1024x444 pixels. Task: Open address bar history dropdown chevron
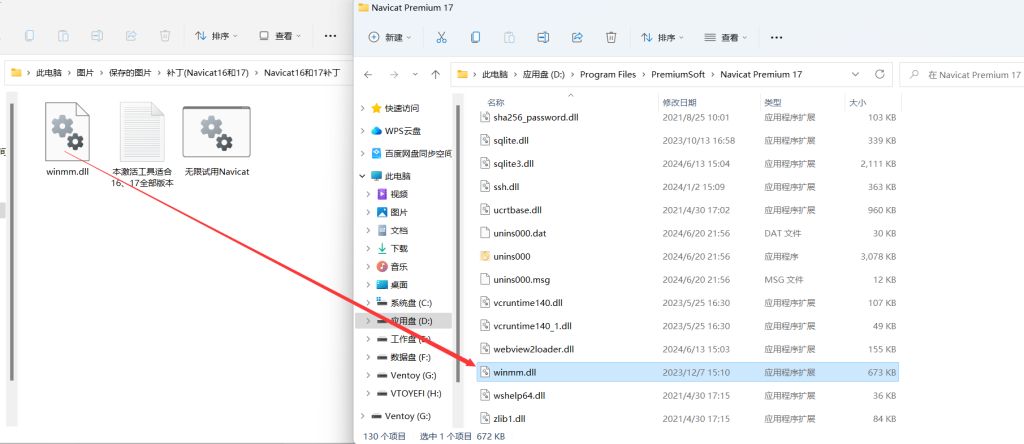click(850, 75)
